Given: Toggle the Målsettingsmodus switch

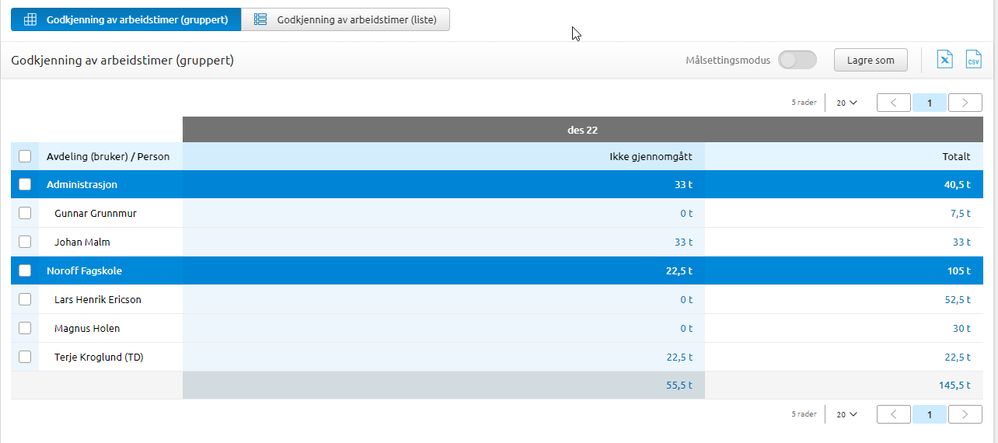Looking at the screenshot, I should pos(798,60).
